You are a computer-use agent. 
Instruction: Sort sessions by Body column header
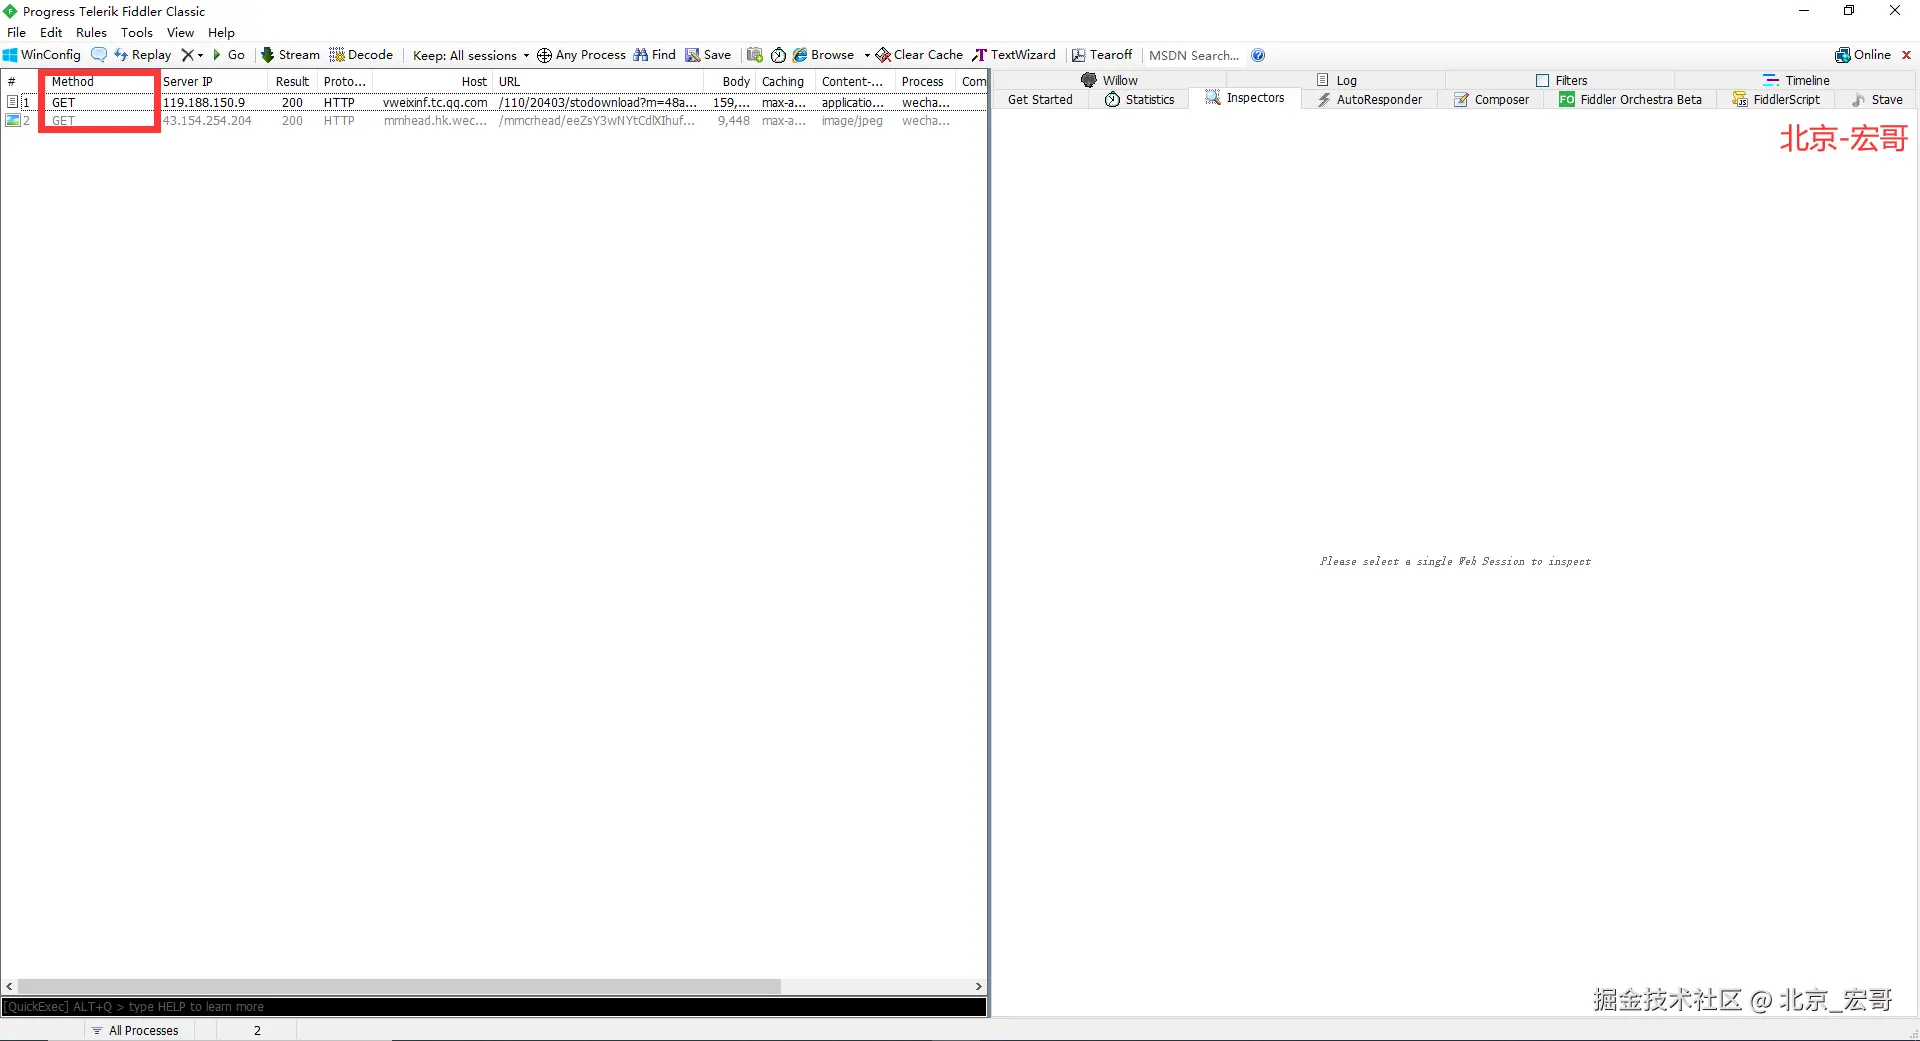[x=730, y=81]
